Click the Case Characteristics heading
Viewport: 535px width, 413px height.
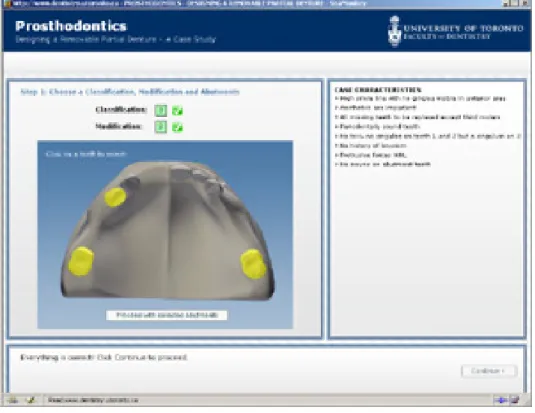(x=378, y=90)
